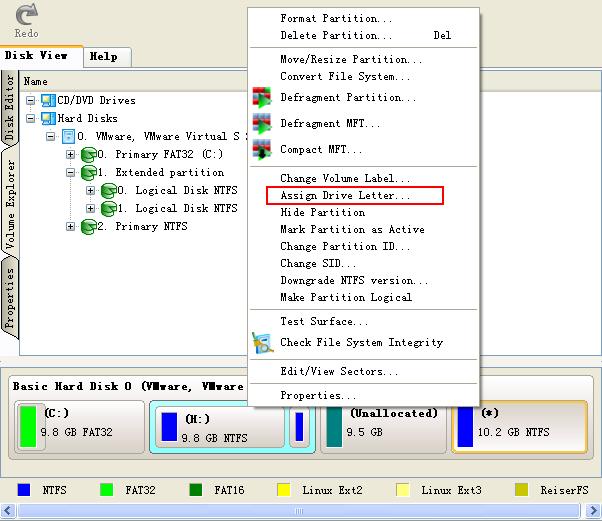Screen dimensions: 602x521
Task: Select Change SID menu entry
Action: tap(364, 263)
